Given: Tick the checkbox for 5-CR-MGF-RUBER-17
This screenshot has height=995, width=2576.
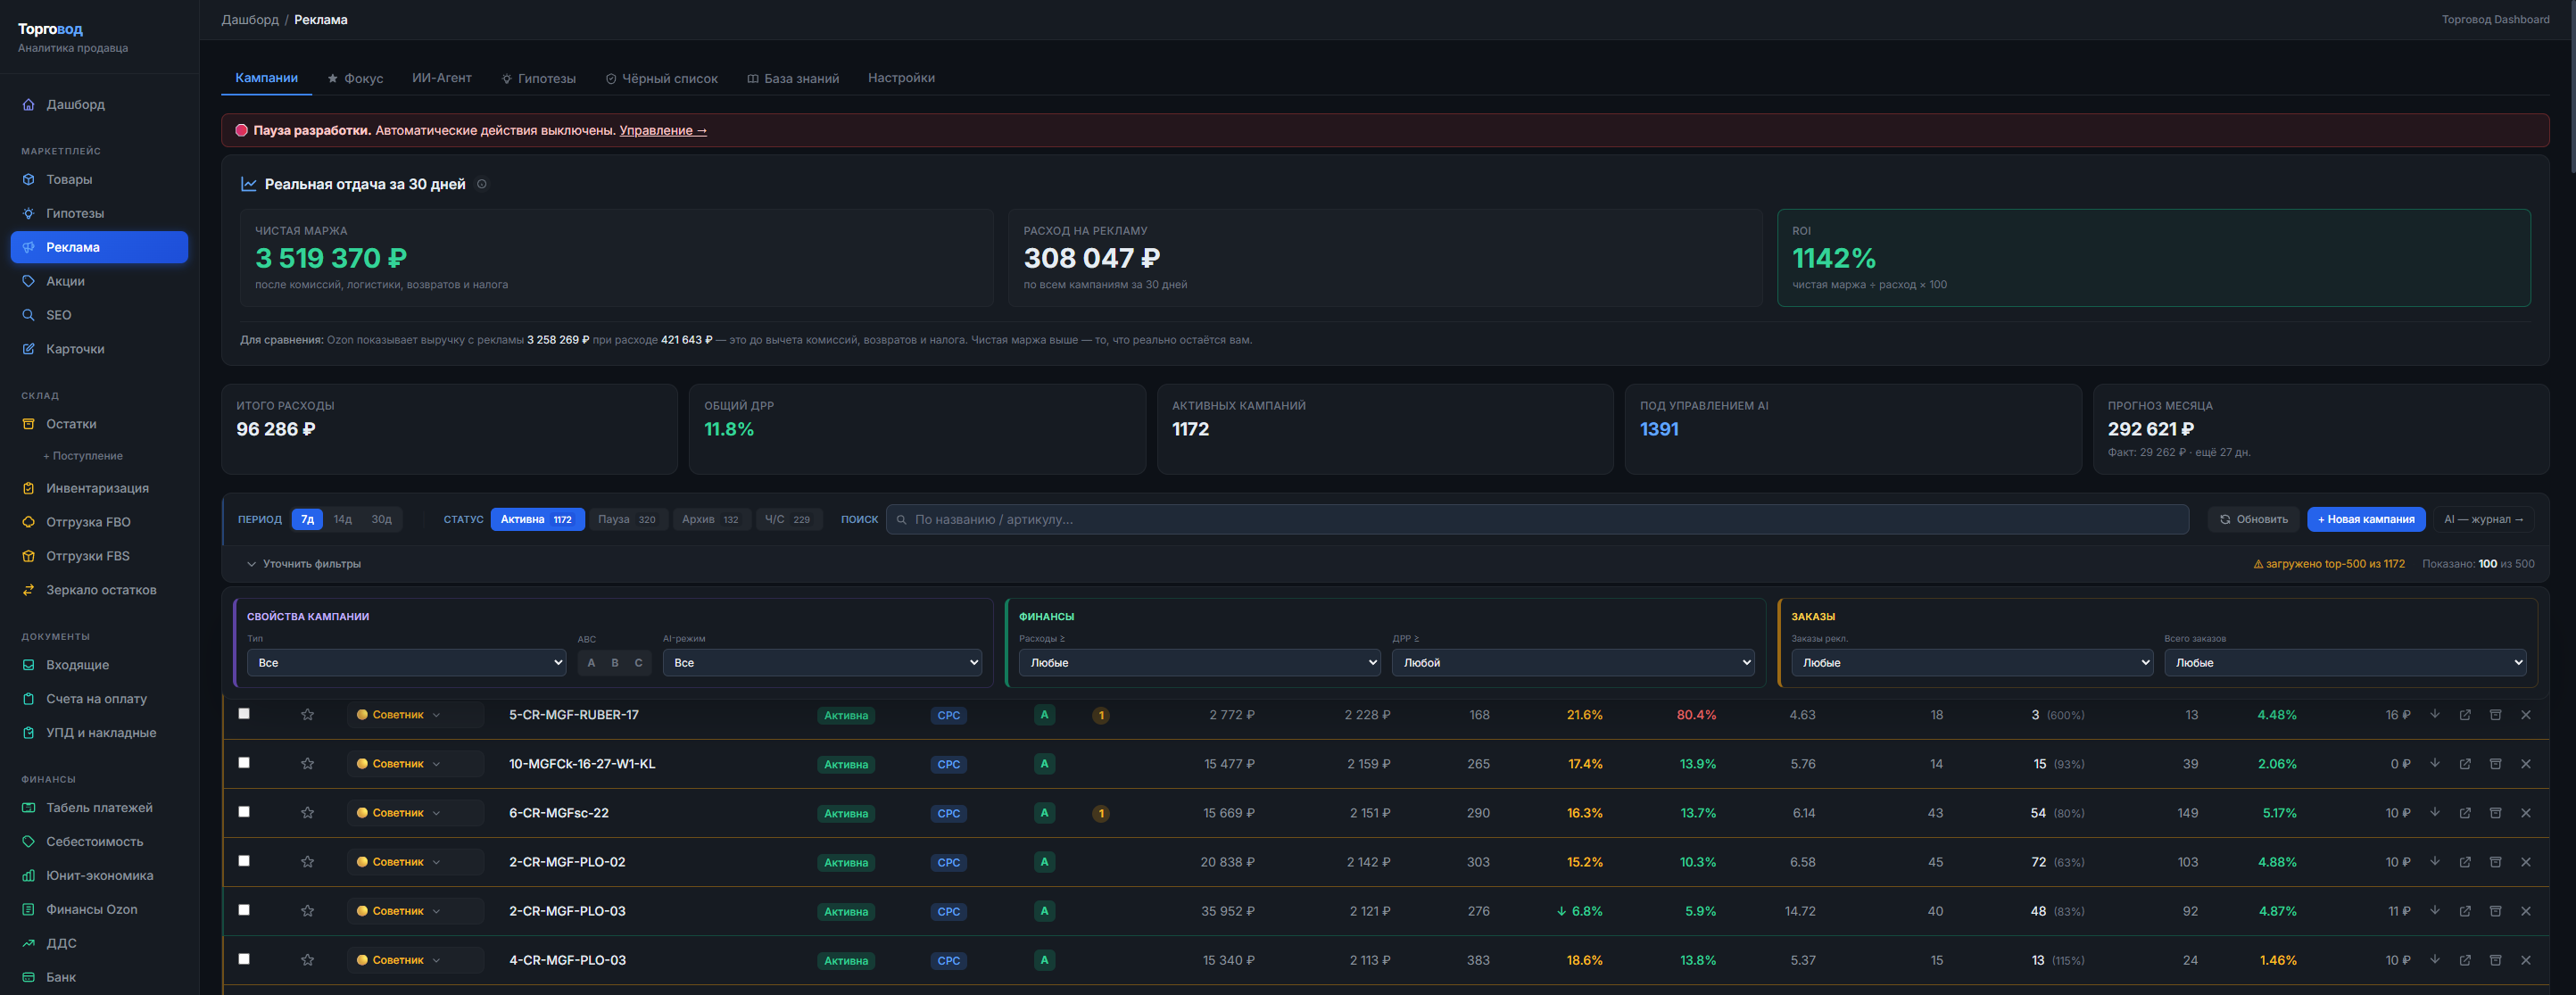Looking at the screenshot, I should (x=244, y=714).
